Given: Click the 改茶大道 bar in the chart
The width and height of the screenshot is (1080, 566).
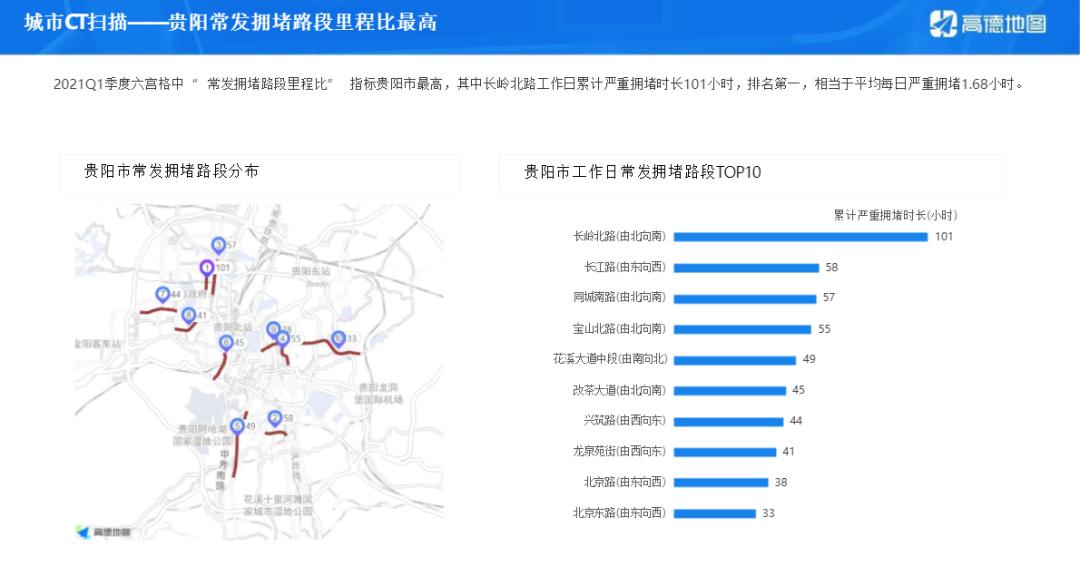Looking at the screenshot, I should pos(729,390).
